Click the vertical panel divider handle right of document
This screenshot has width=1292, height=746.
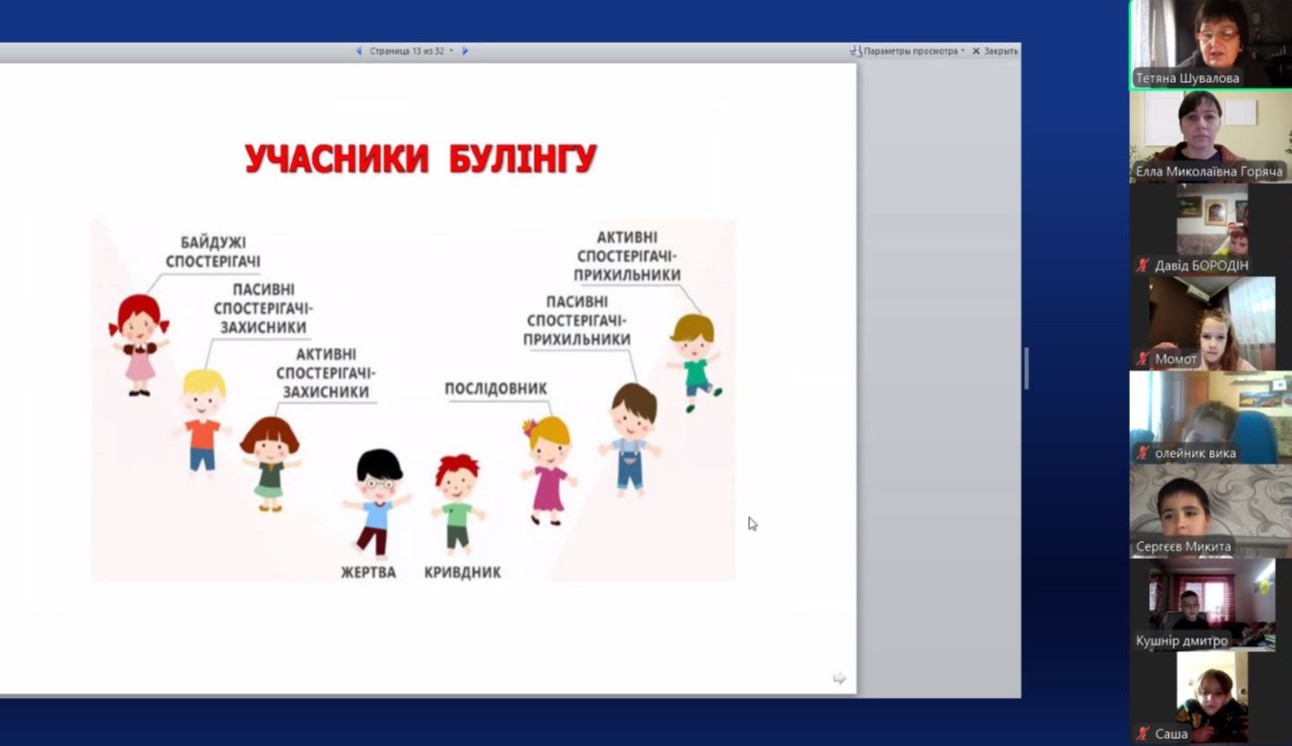(1026, 368)
